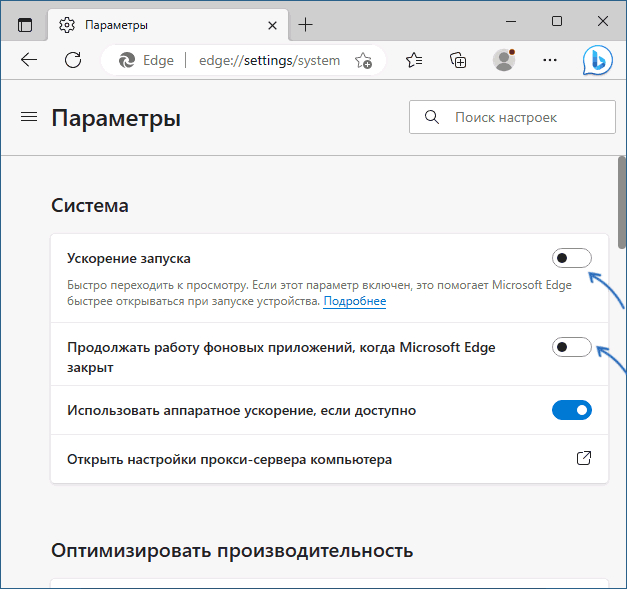Open a new tab with plus button
The height and width of the screenshot is (589, 627).
pos(306,25)
